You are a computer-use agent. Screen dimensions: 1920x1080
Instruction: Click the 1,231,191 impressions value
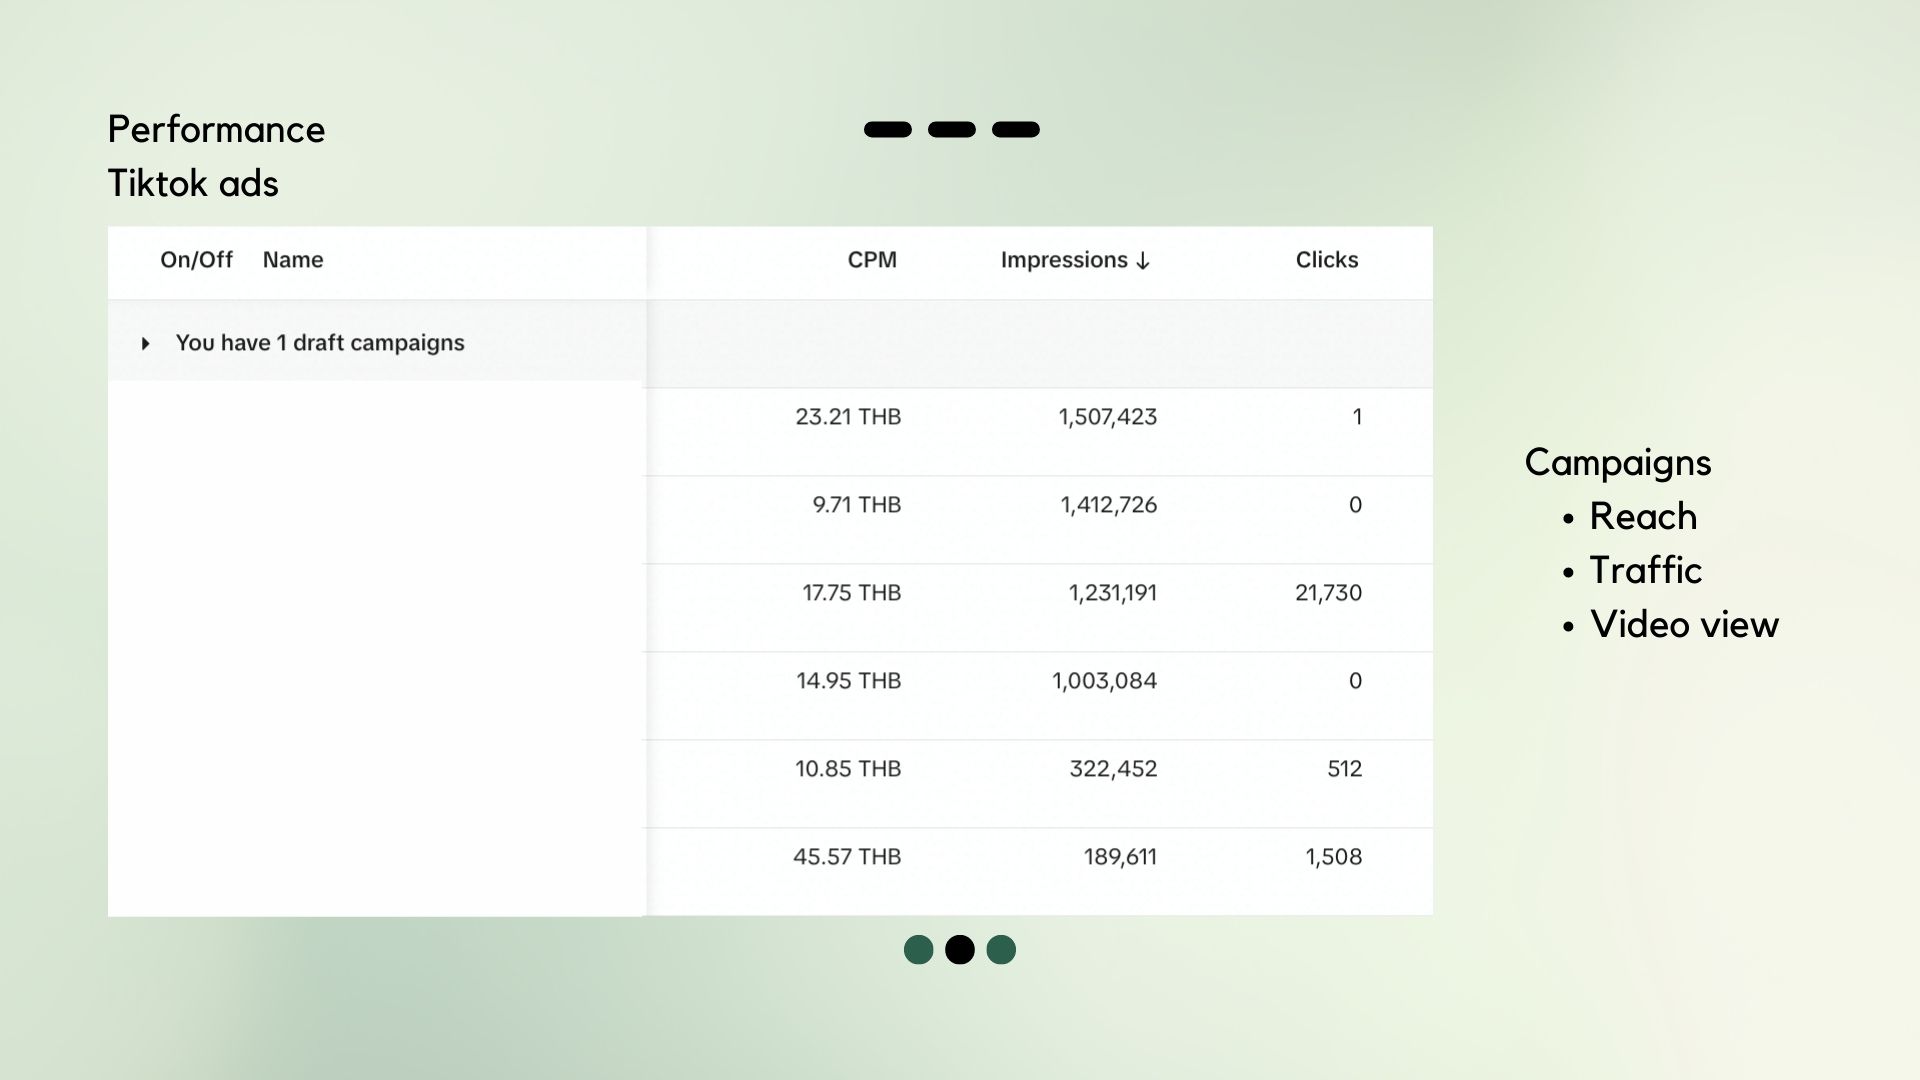tap(1113, 593)
